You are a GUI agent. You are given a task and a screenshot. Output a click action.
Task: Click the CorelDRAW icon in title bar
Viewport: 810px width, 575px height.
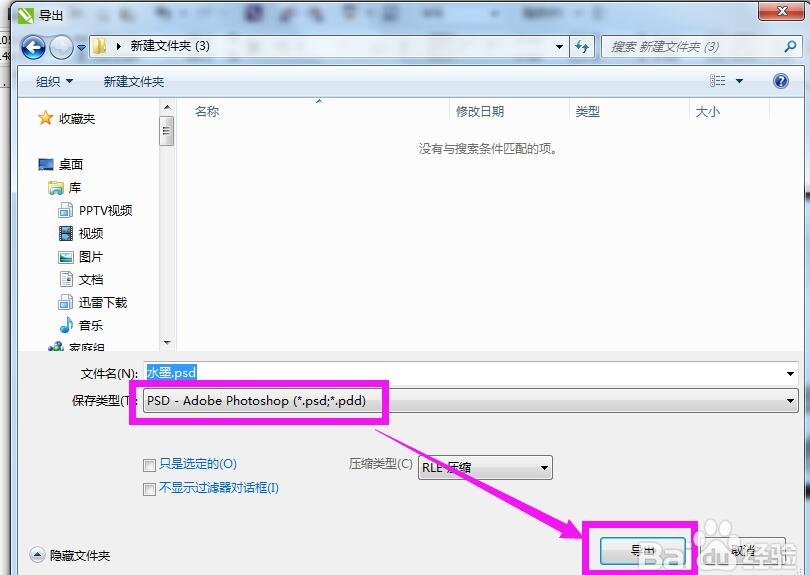tap(26, 15)
